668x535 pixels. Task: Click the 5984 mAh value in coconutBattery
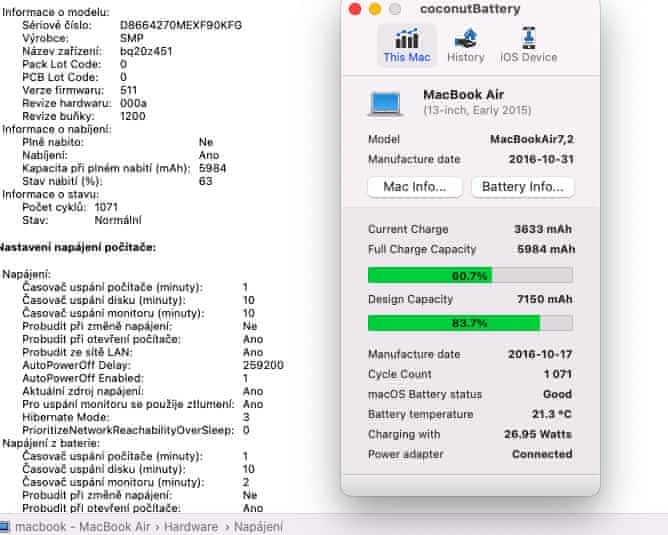pos(546,249)
